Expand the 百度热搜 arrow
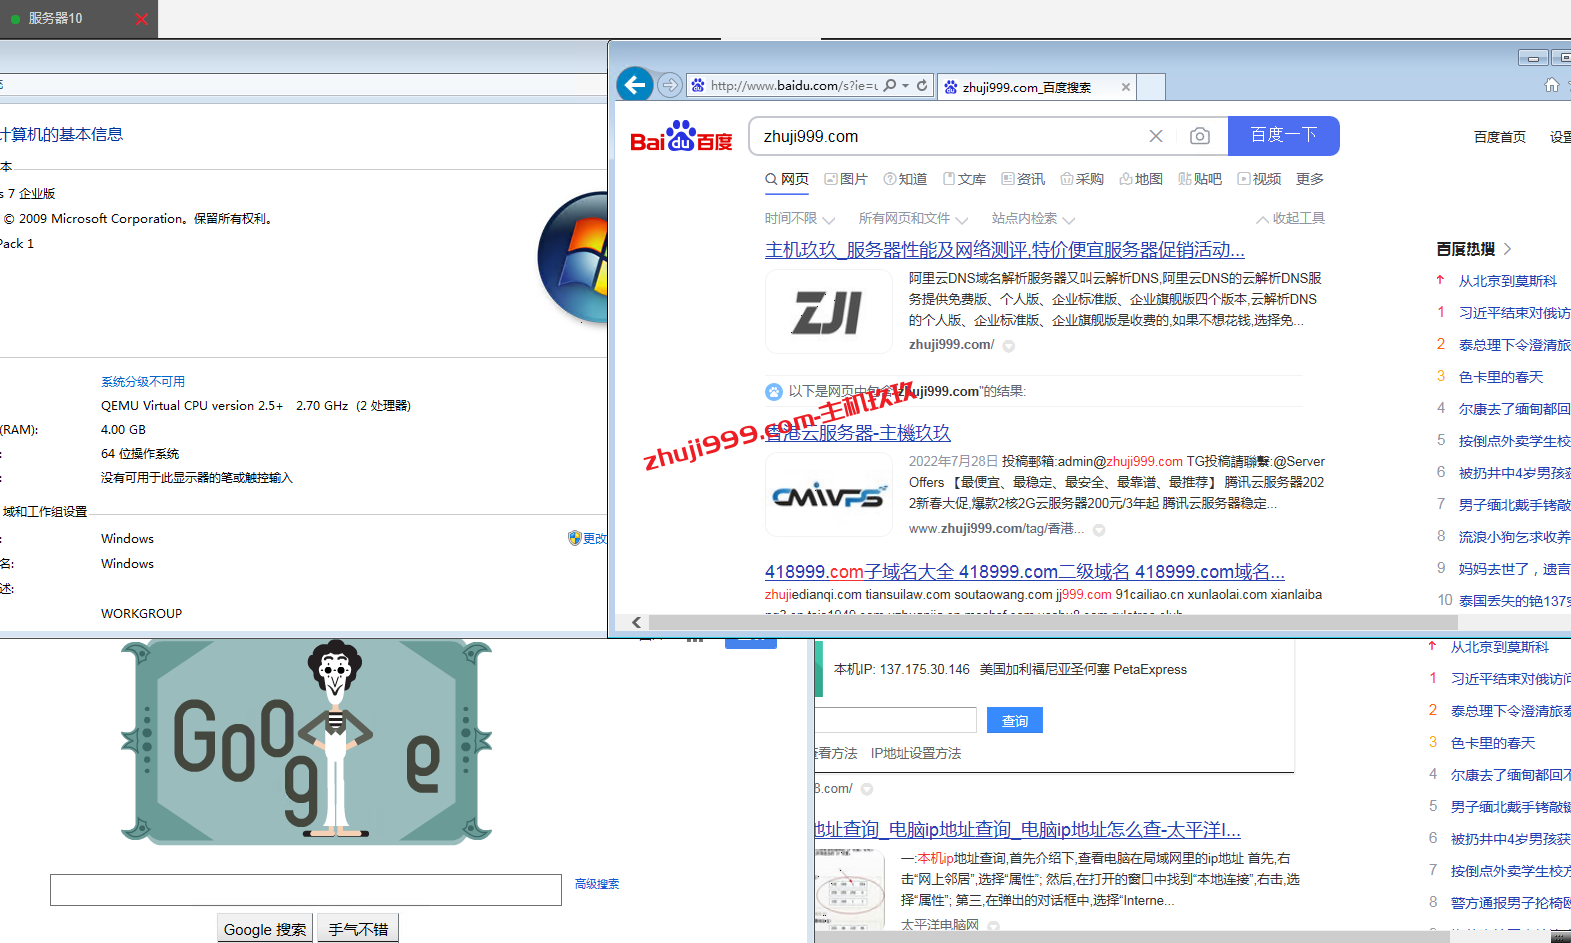Screen dimensions: 1571x943 [x=1507, y=249]
